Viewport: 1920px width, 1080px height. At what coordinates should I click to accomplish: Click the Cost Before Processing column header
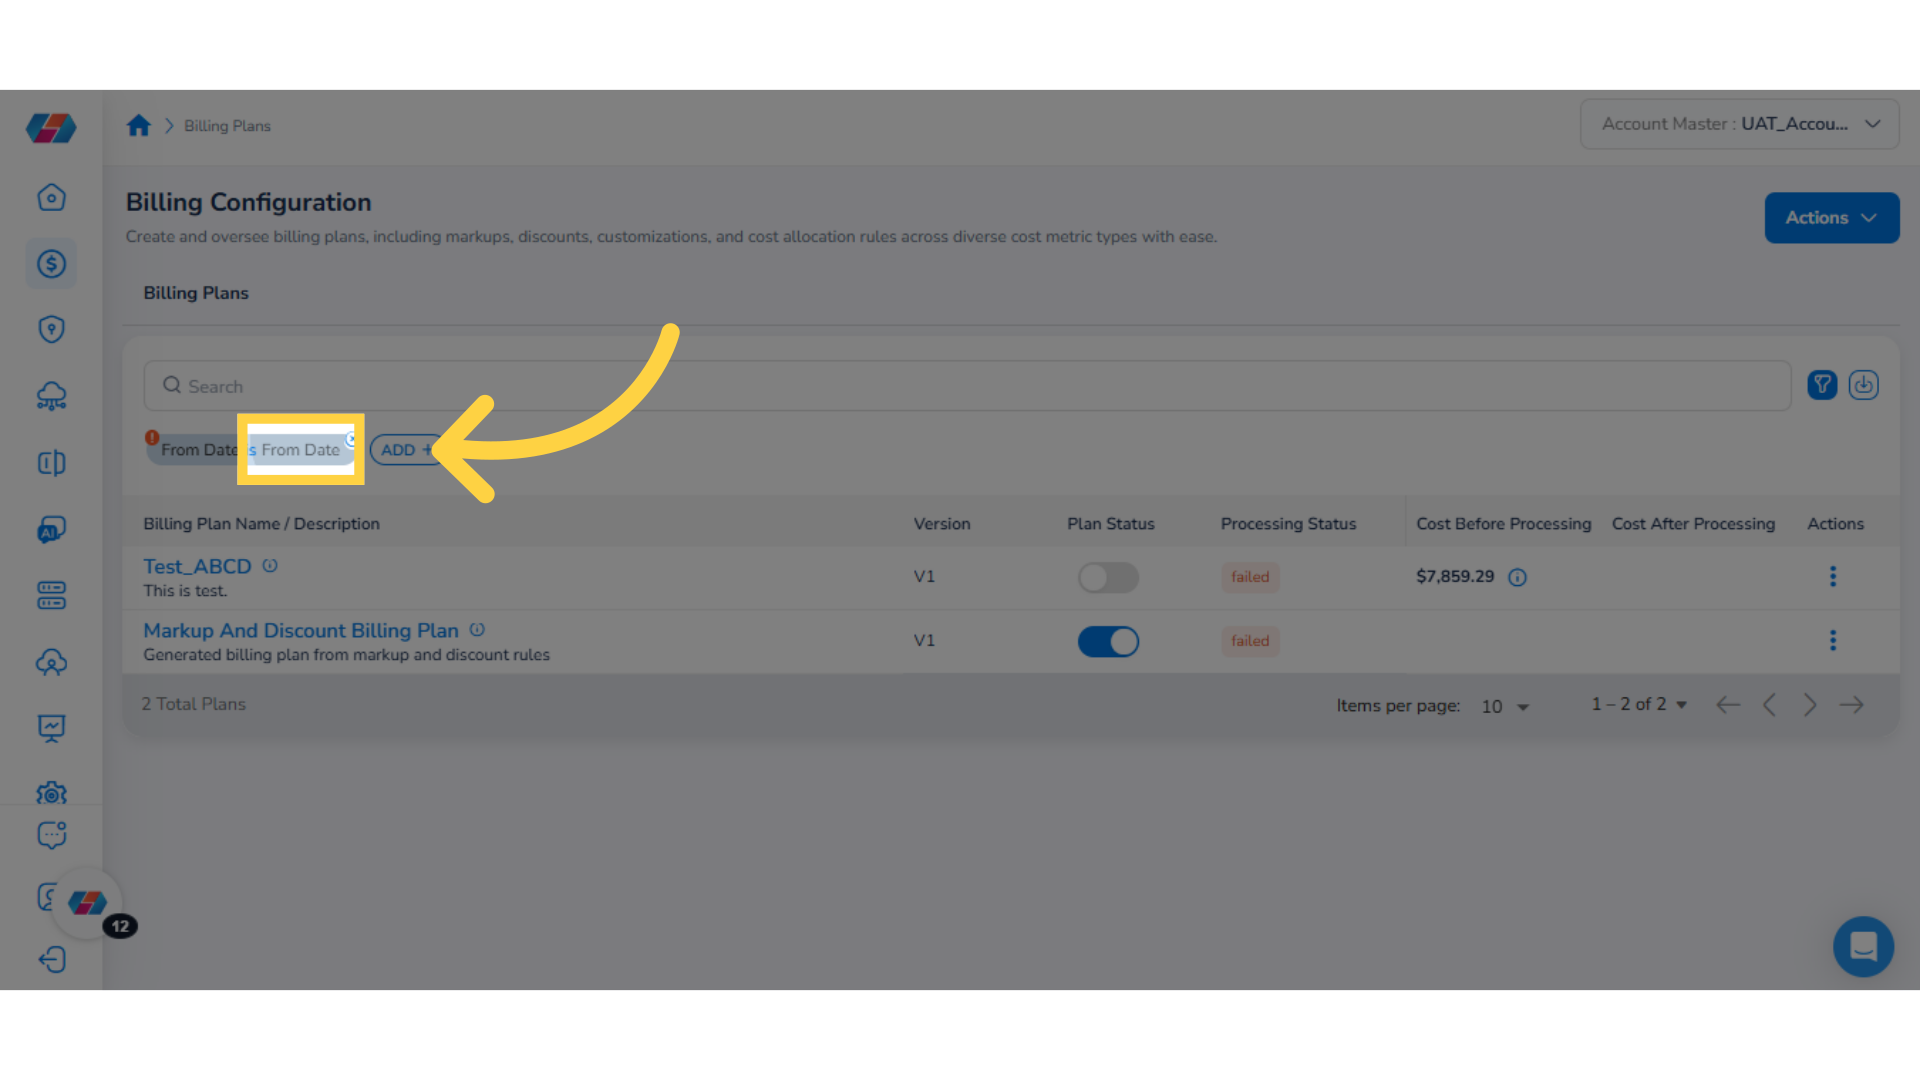tap(1503, 523)
